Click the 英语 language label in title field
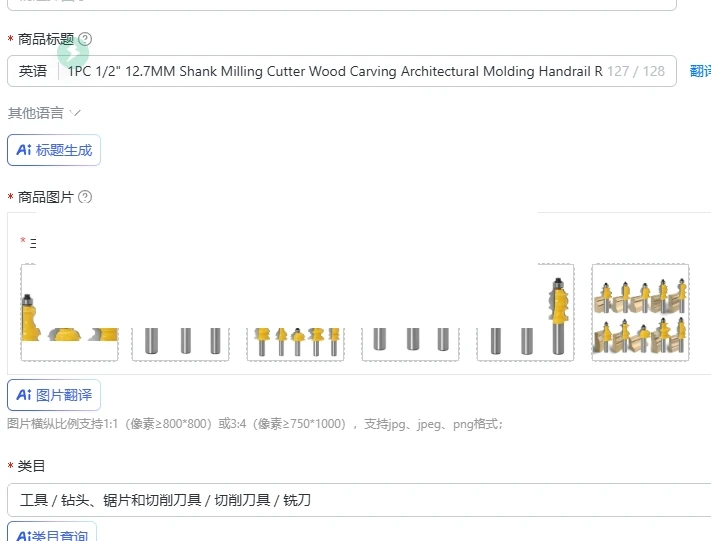Viewport: 711px width, 541px height. coord(33,71)
